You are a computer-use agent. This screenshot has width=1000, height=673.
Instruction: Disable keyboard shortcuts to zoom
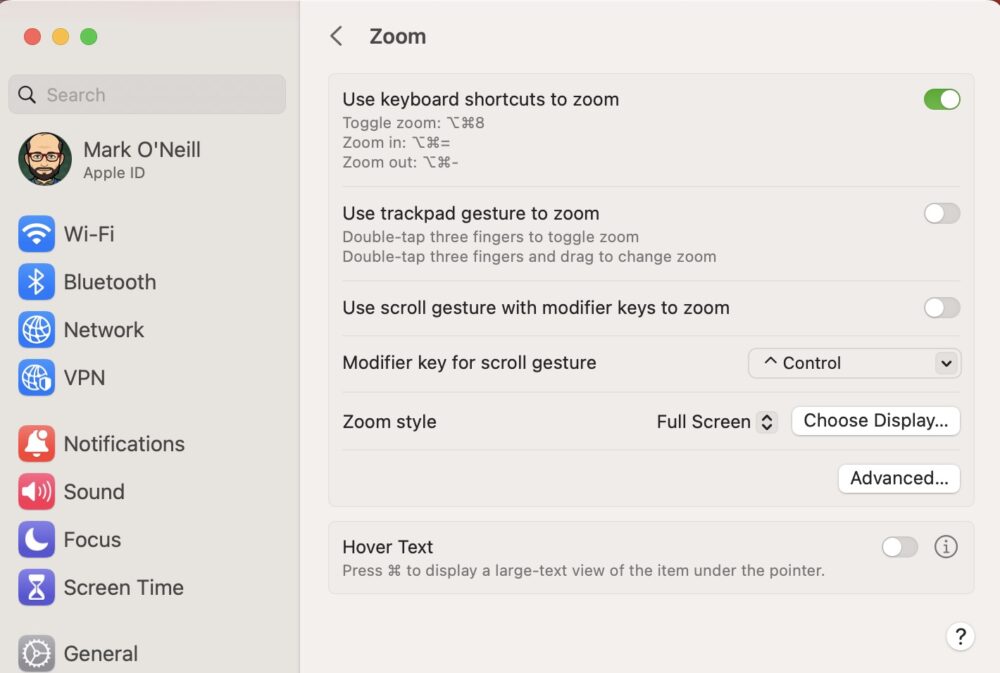tap(941, 99)
